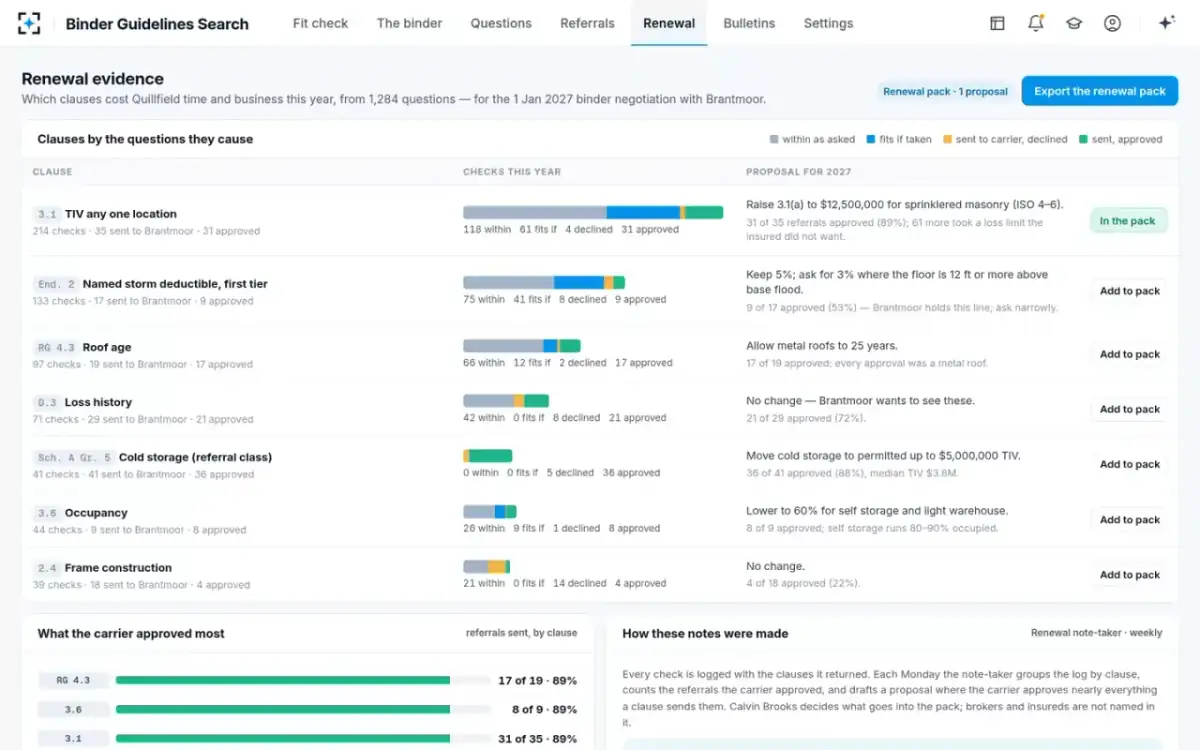Click the 'RG 4.3' tag in the Roof age row
Viewport: 1200px width, 750px height.
coord(56,347)
